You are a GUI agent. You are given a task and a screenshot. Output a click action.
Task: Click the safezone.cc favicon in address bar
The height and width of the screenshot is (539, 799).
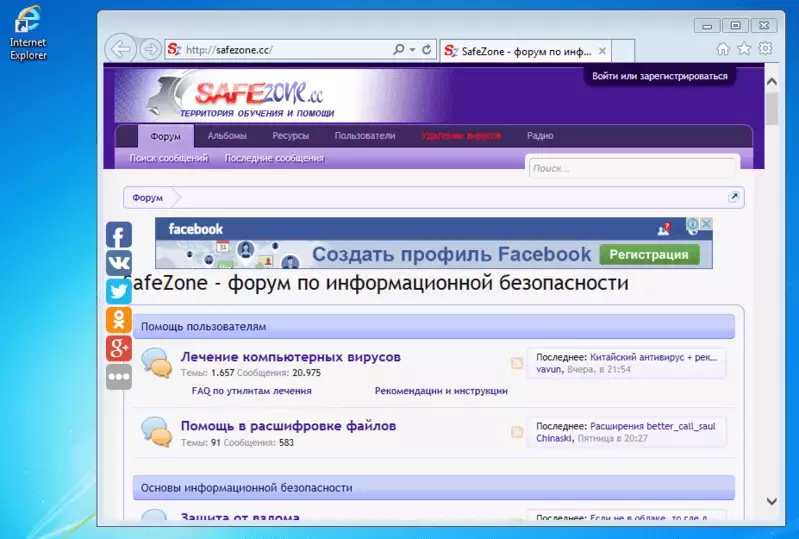(x=174, y=49)
